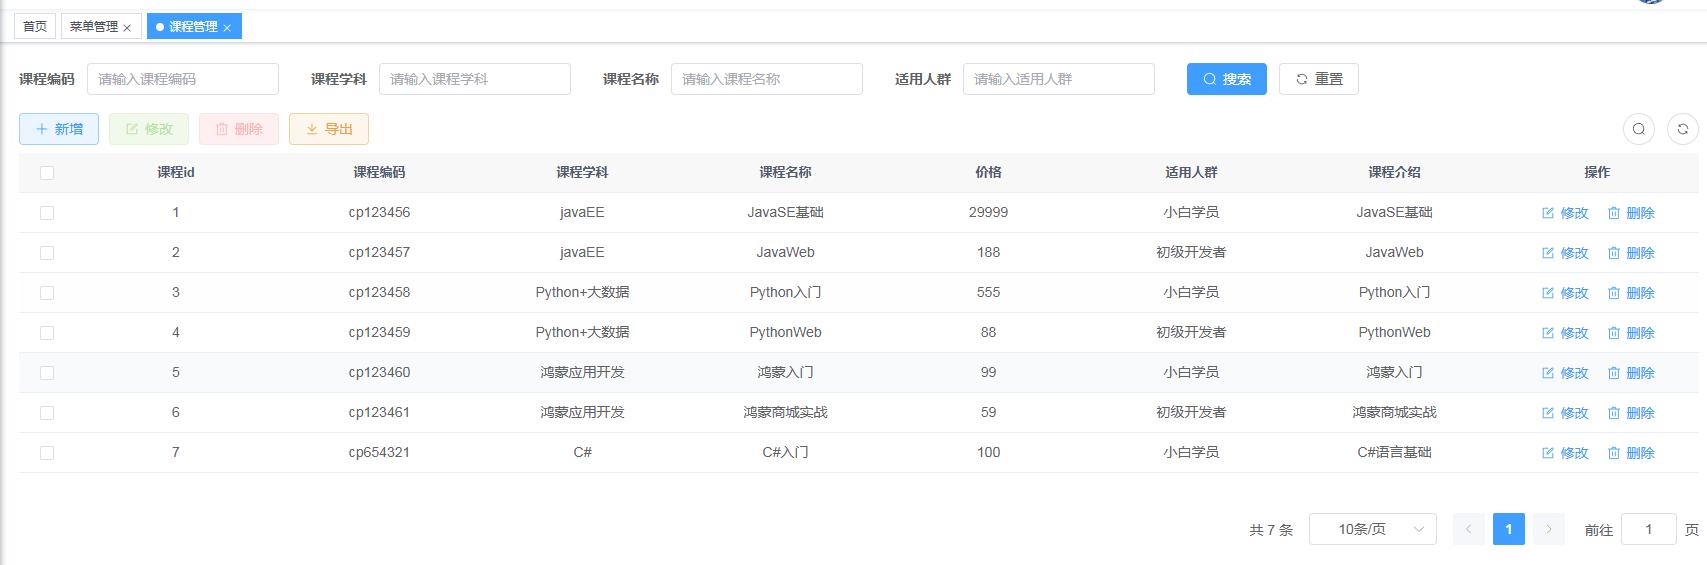Edit the 鸿蒙入门 course row
The width and height of the screenshot is (1707, 565).
click(1565, 373)
